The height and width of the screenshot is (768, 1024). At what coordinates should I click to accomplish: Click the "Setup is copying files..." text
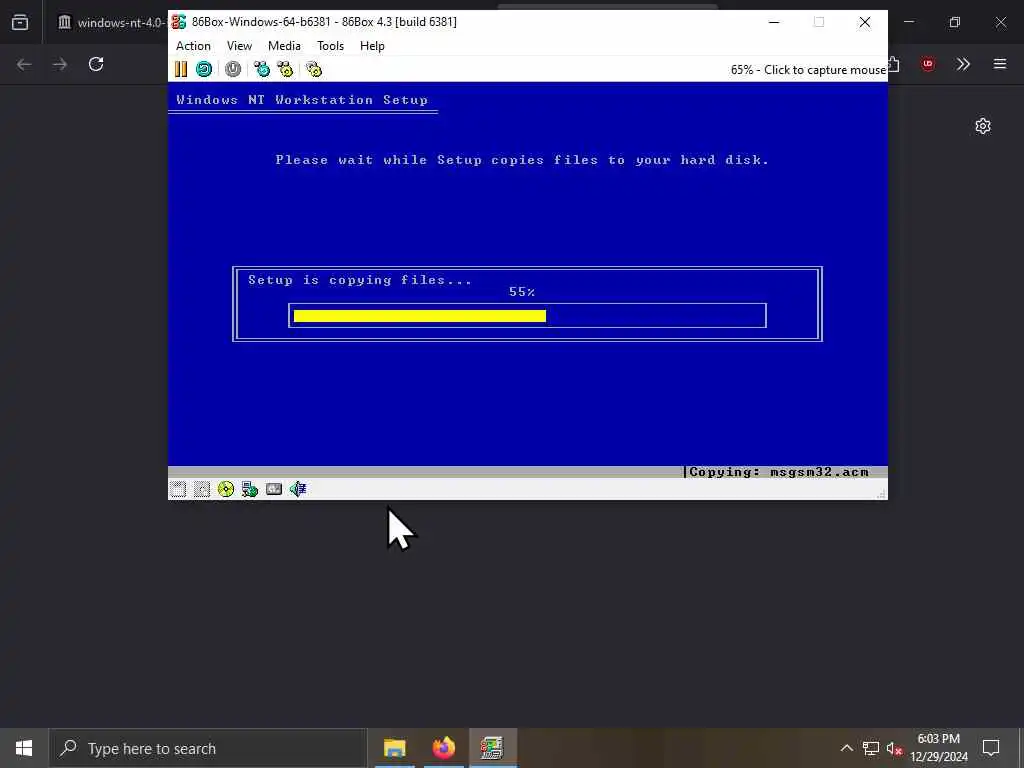click(x=360, y=280)
